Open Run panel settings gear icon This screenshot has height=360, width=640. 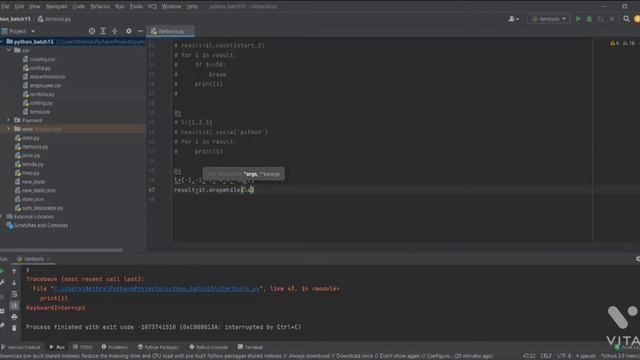point(638,259)
